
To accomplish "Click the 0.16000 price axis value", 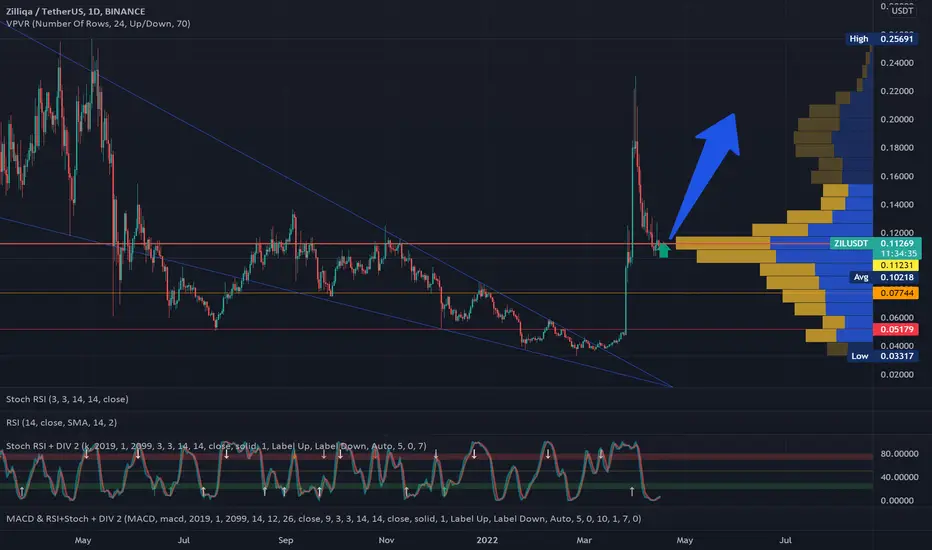I will pos(897,177).
